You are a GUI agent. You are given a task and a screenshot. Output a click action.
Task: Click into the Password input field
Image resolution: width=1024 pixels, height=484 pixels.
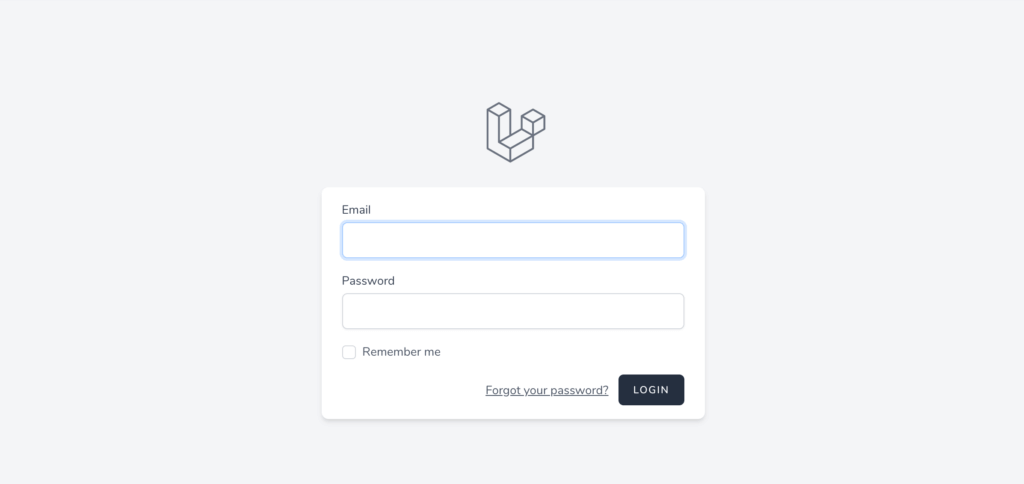point(513,311)
